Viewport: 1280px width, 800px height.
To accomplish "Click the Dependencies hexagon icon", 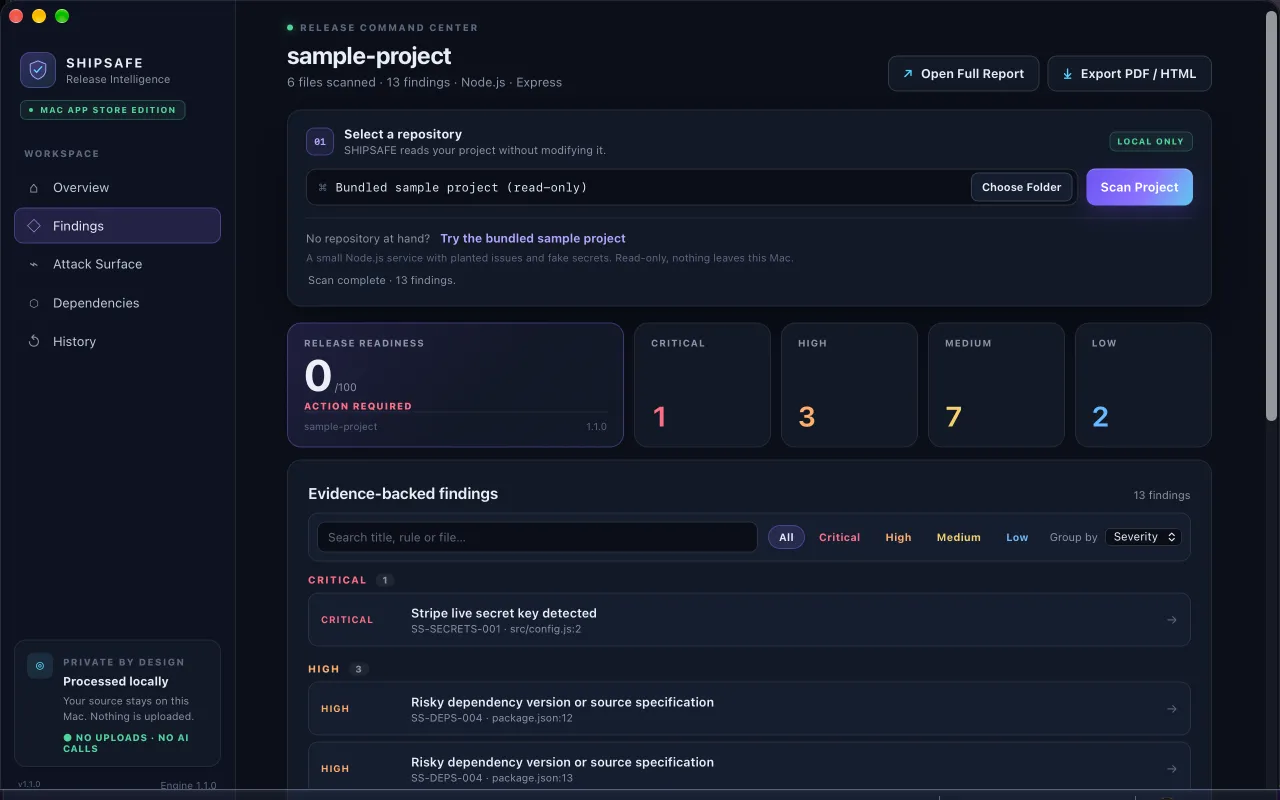I will click(34, 303).
